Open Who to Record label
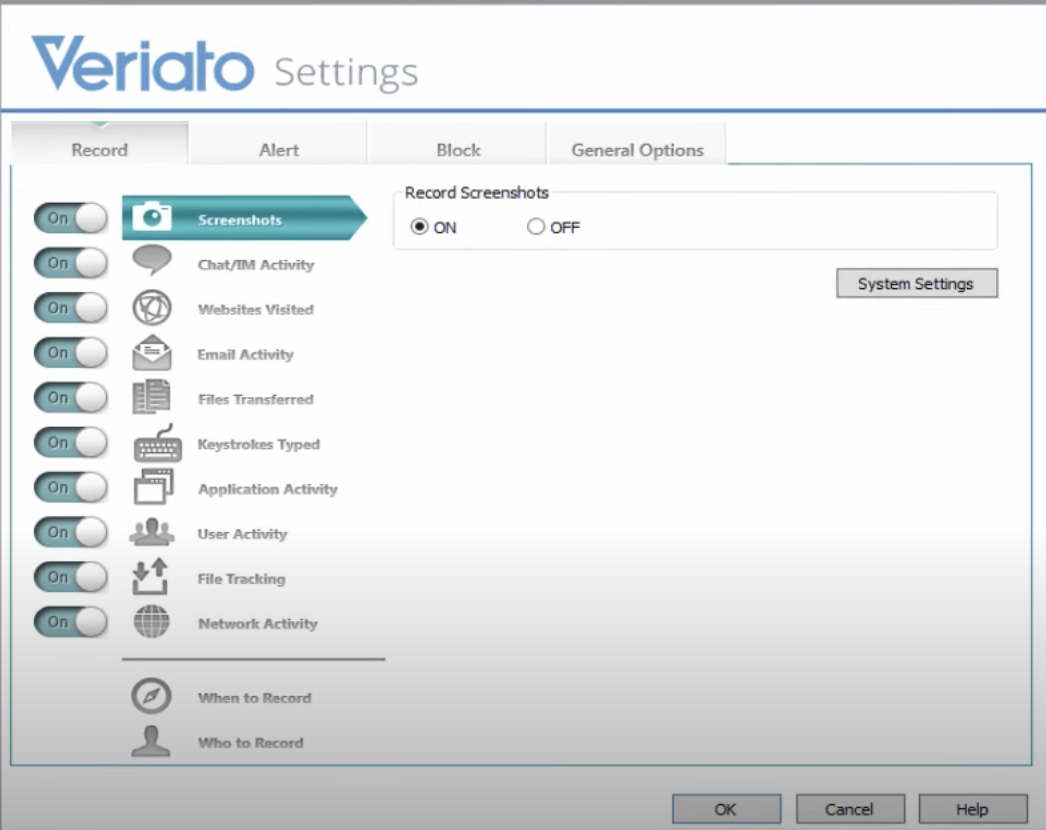The image size is (1046, 830). click(x=251, y=743)
